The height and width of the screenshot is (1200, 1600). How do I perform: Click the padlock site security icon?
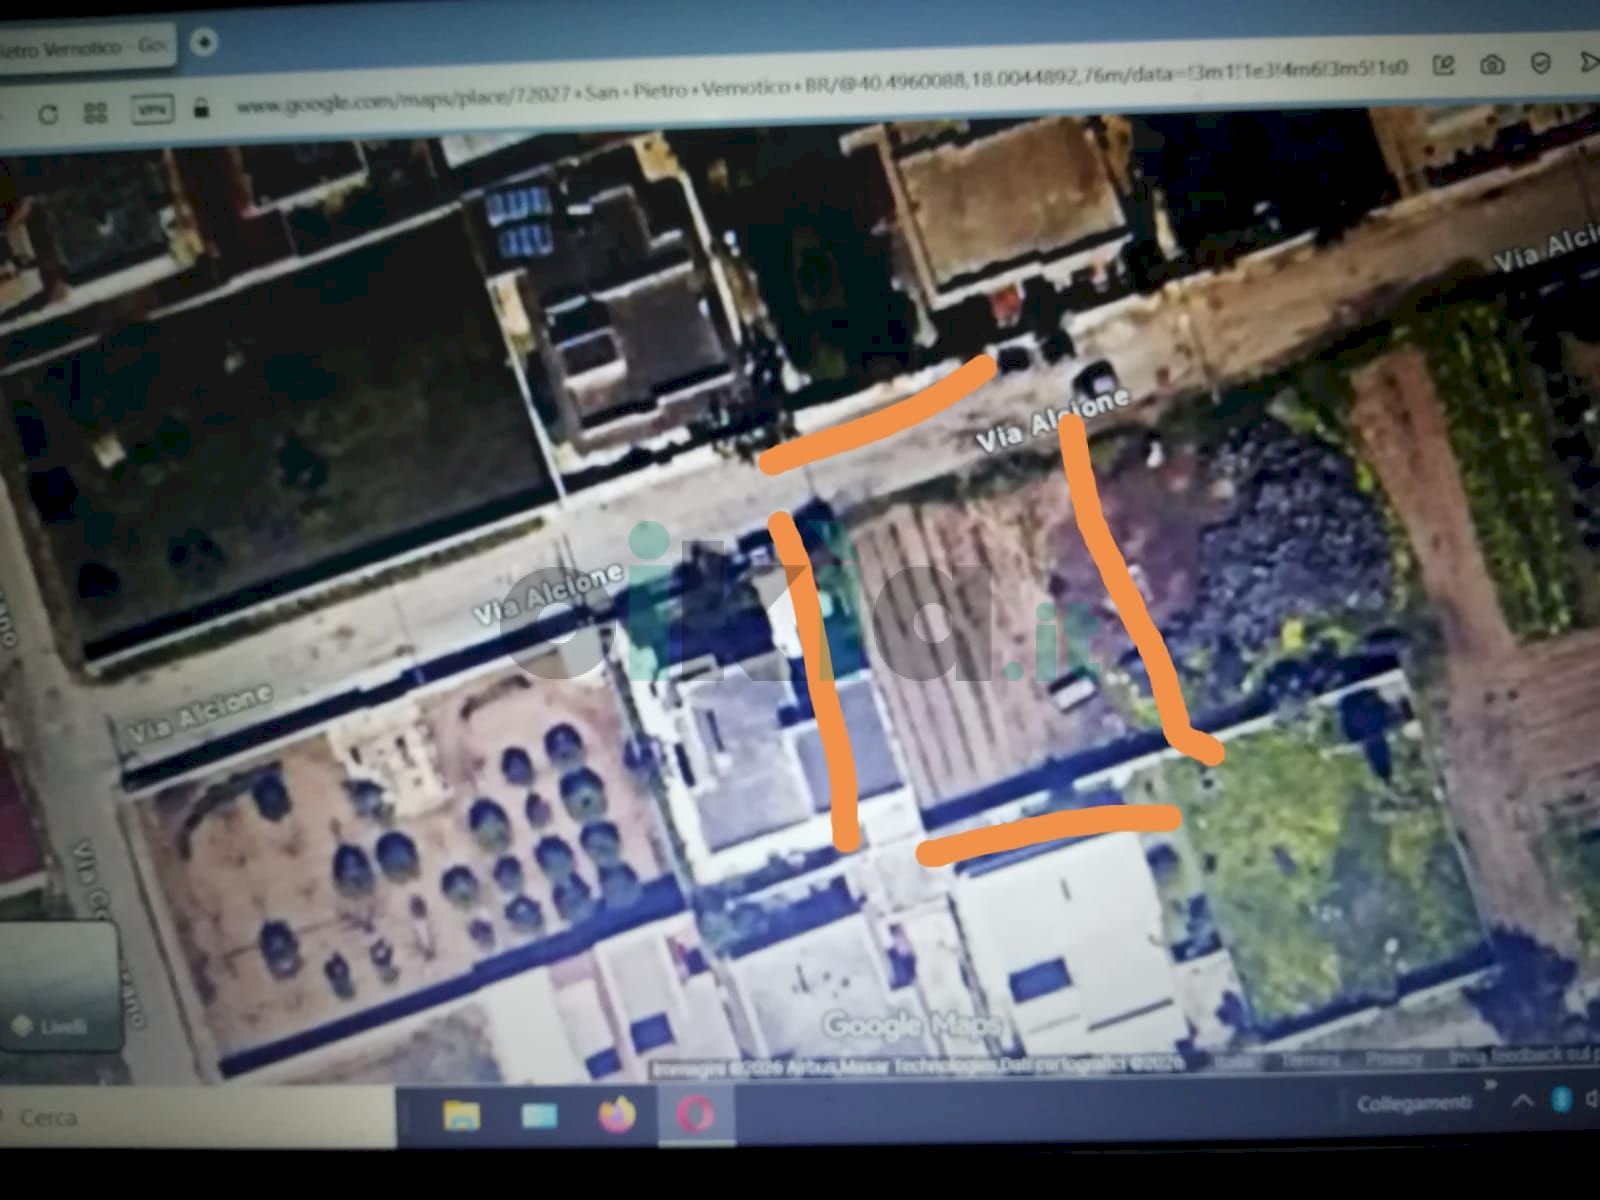pyautogui.click(x=201, y=106)
